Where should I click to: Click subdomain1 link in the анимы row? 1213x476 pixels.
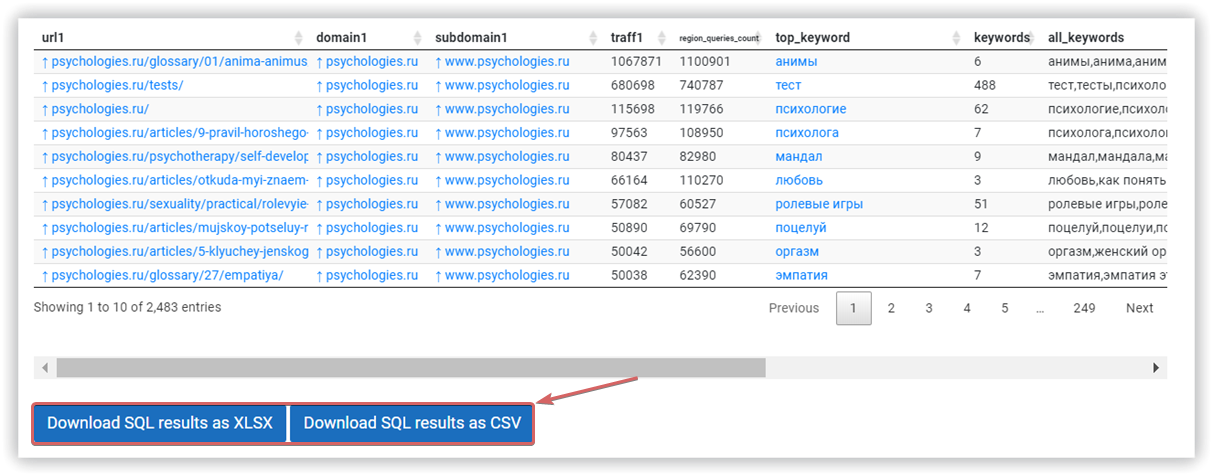[x=502, y=61]
